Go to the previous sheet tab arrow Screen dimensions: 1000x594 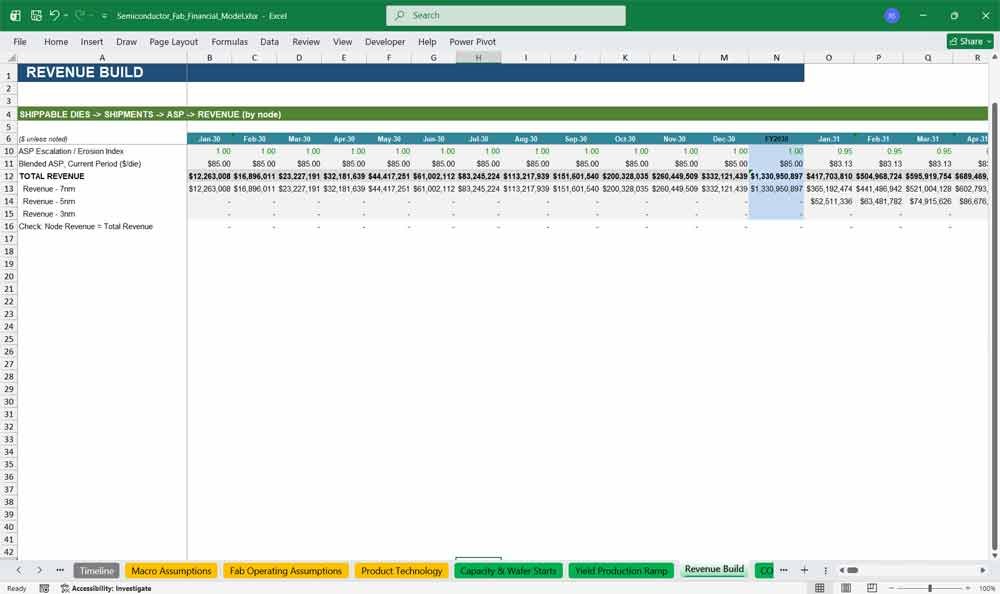19,570
